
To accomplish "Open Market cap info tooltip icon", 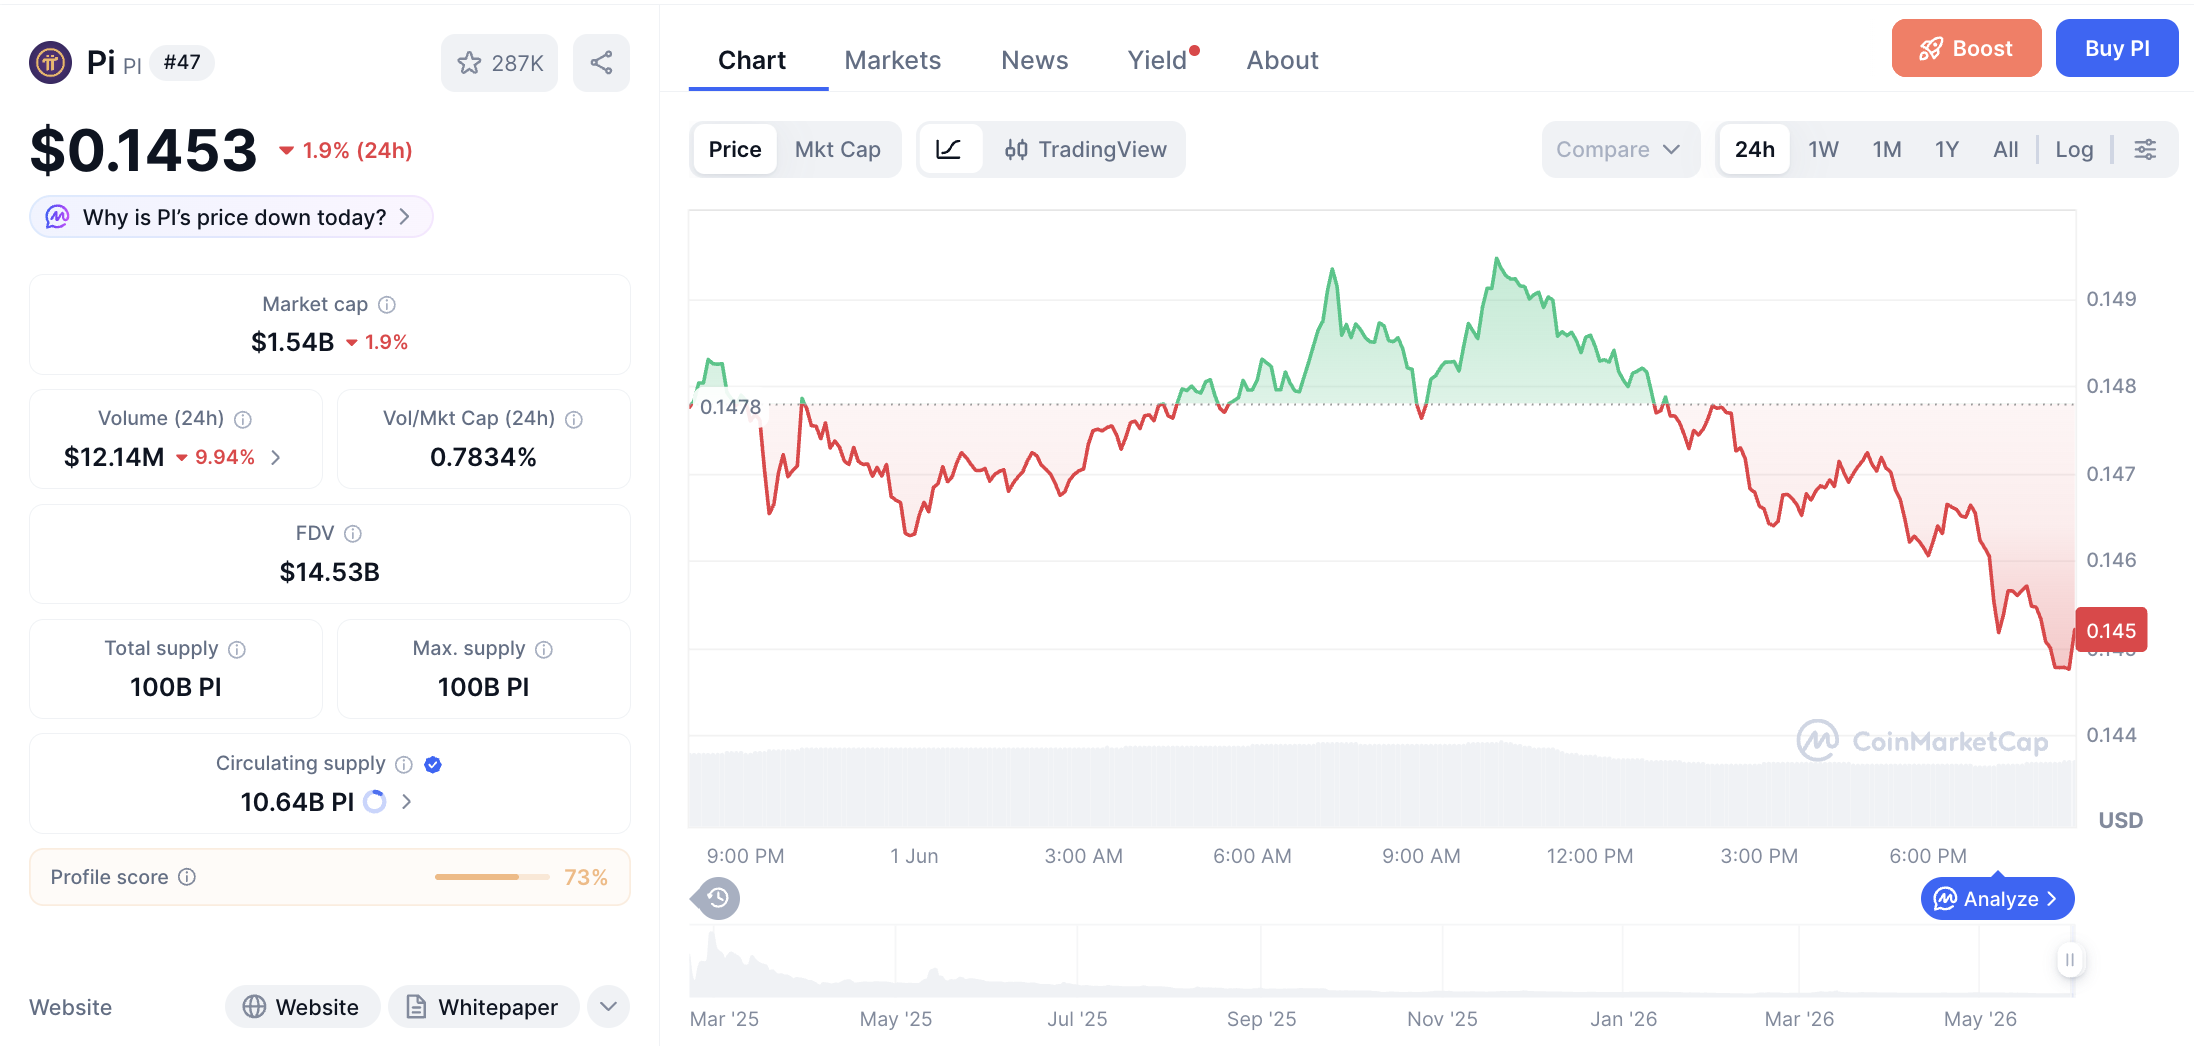I will 387,304.
